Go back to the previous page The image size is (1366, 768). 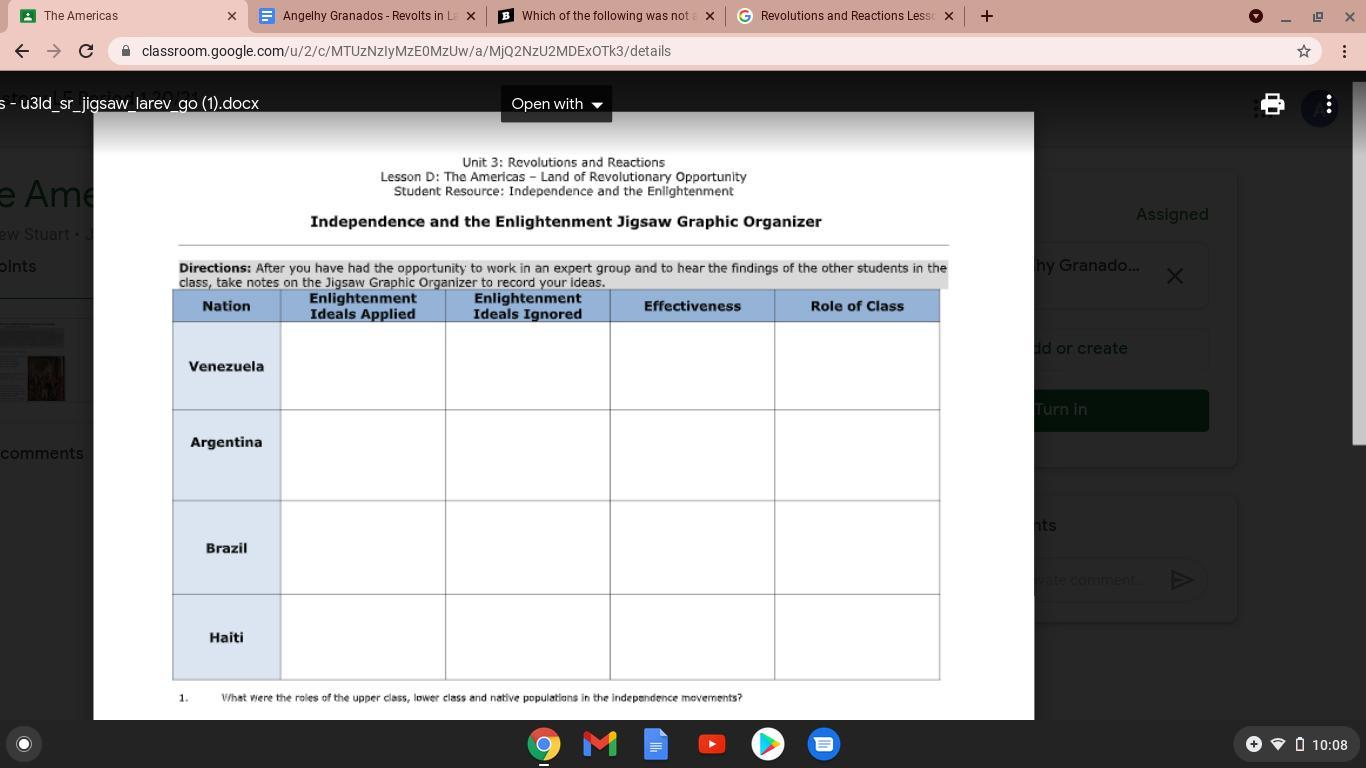point(22,51)
